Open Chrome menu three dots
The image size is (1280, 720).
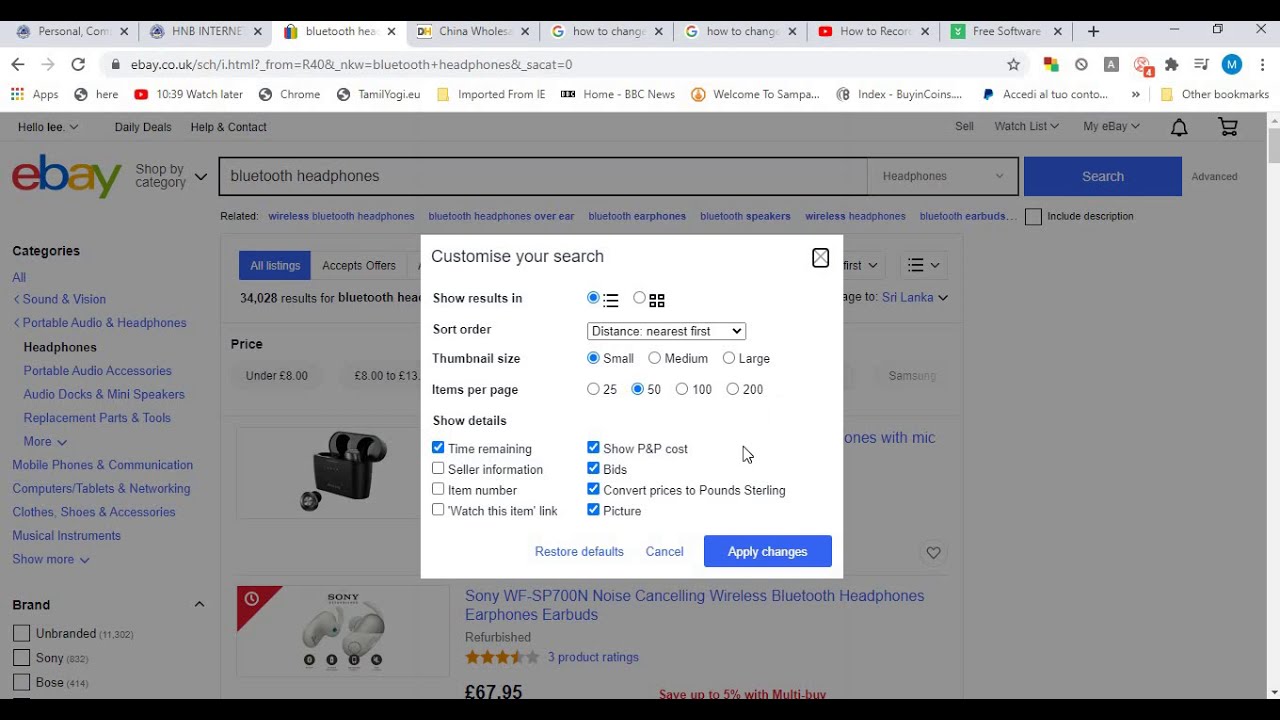[1261, 64]
